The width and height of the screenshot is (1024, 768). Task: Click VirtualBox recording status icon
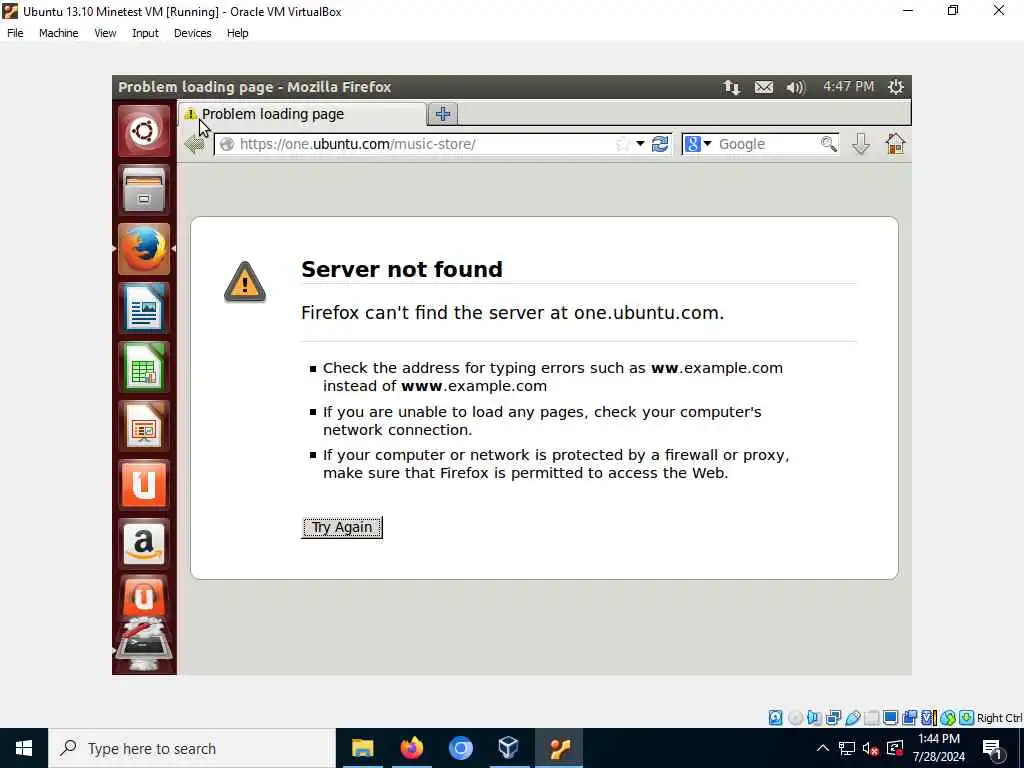909,718
